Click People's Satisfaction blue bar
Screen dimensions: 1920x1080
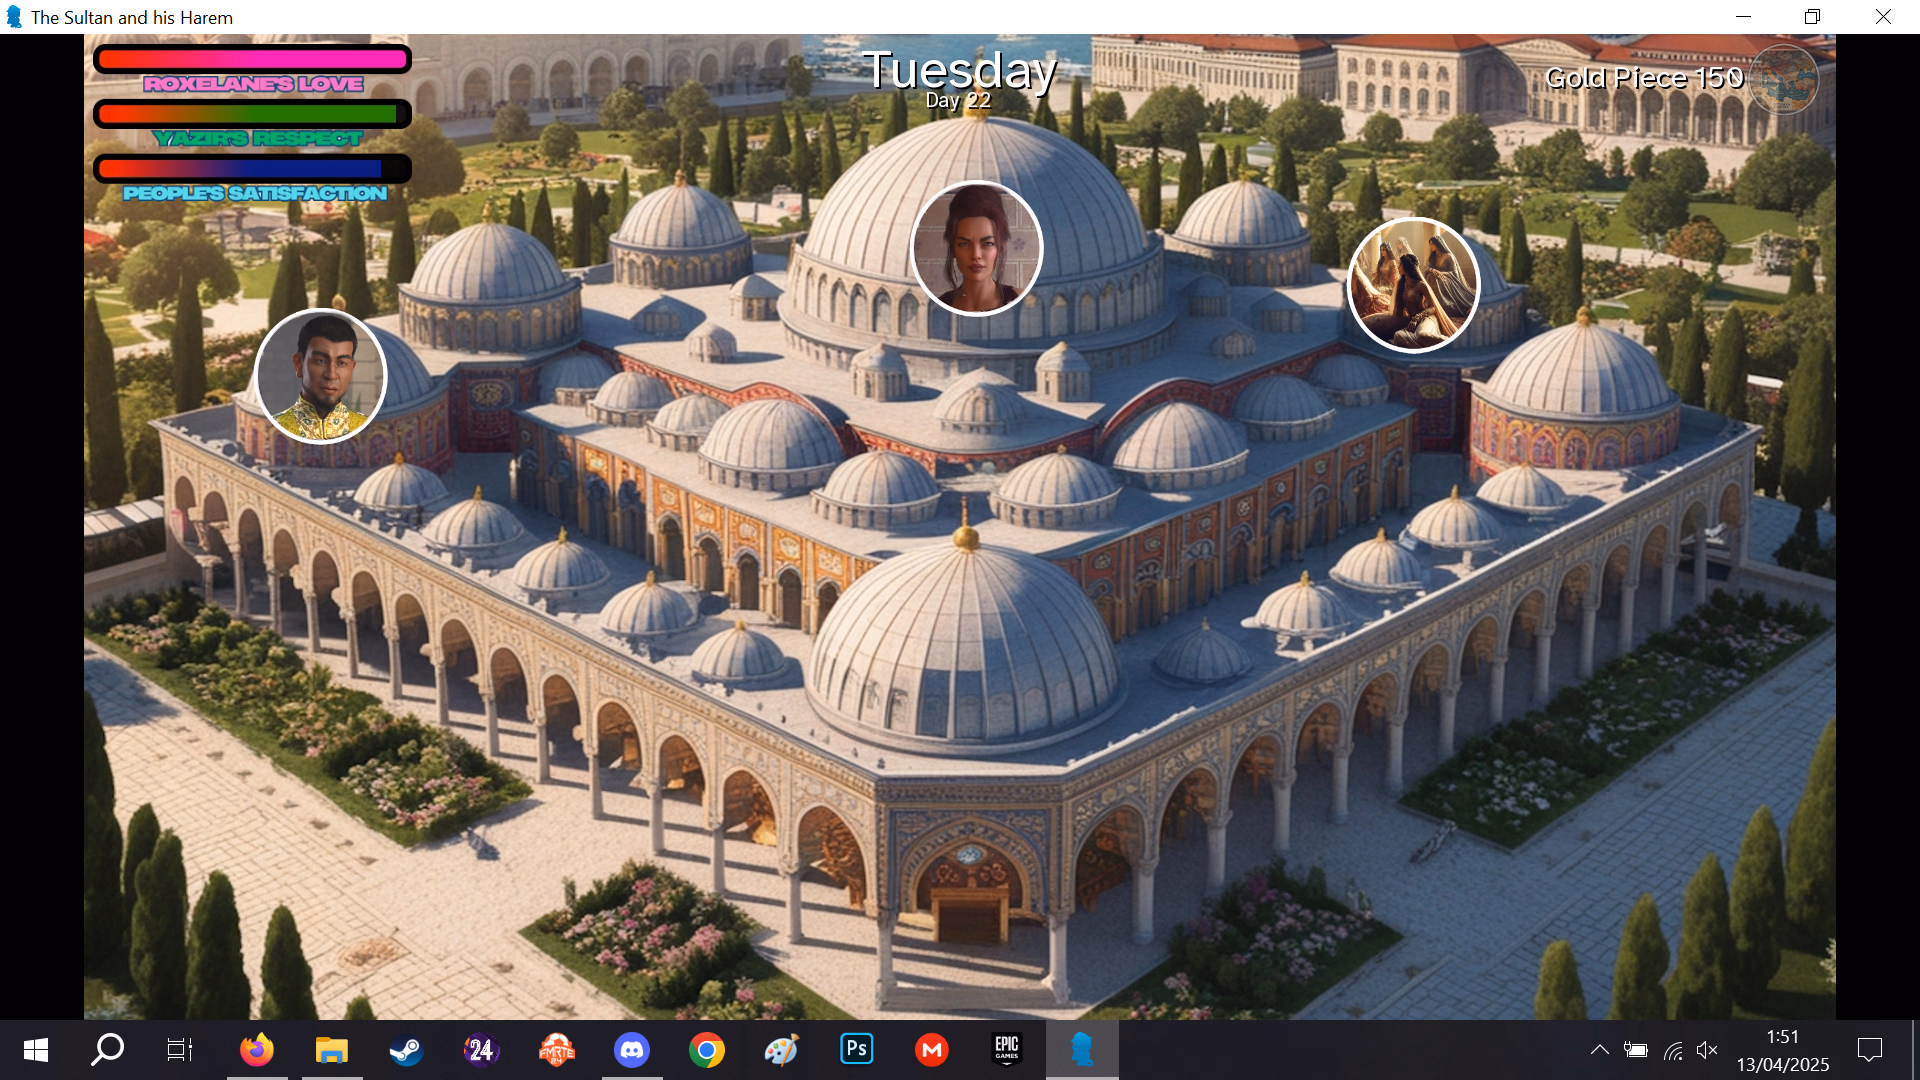252,169
